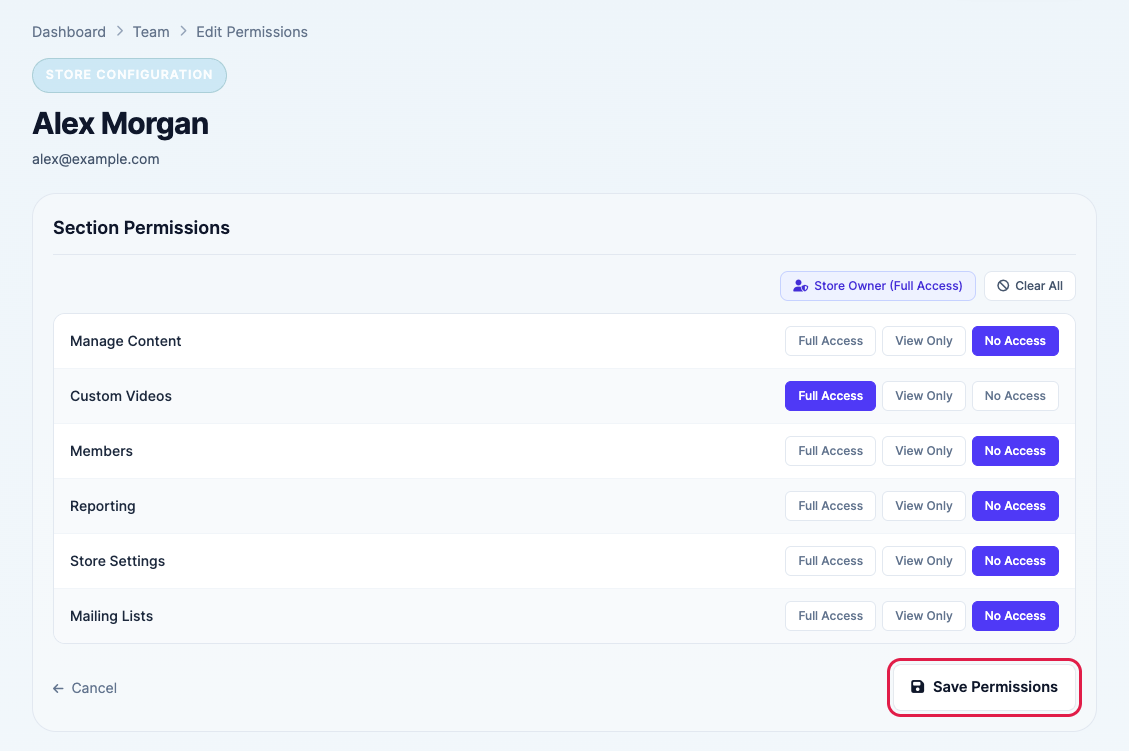Save Permissions for Alex Morgan
Viewport: 1129px width, 751px height.
point(984,687)
